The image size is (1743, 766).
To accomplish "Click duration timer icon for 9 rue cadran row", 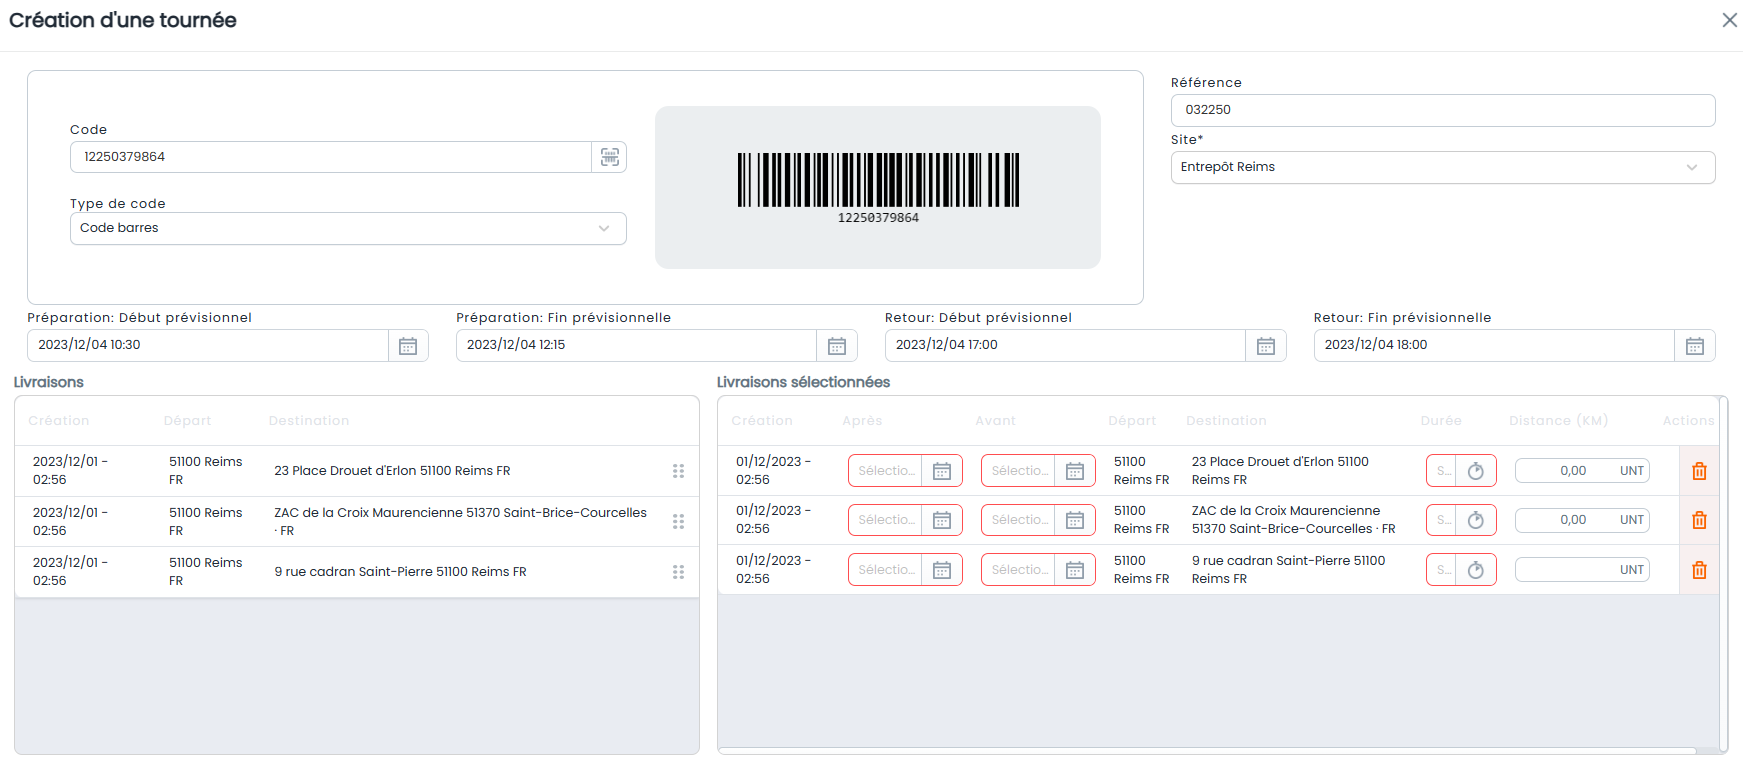I will (x=1476, y=570).
